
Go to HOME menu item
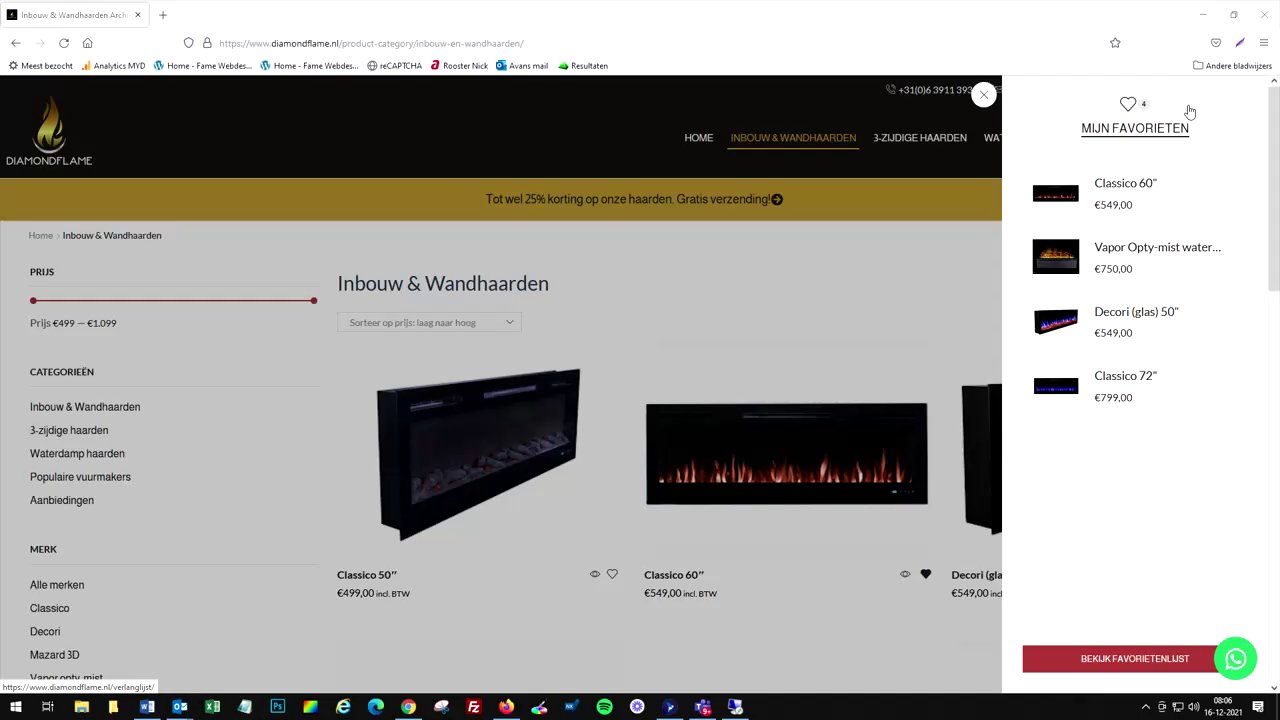[x=698, y=138]
